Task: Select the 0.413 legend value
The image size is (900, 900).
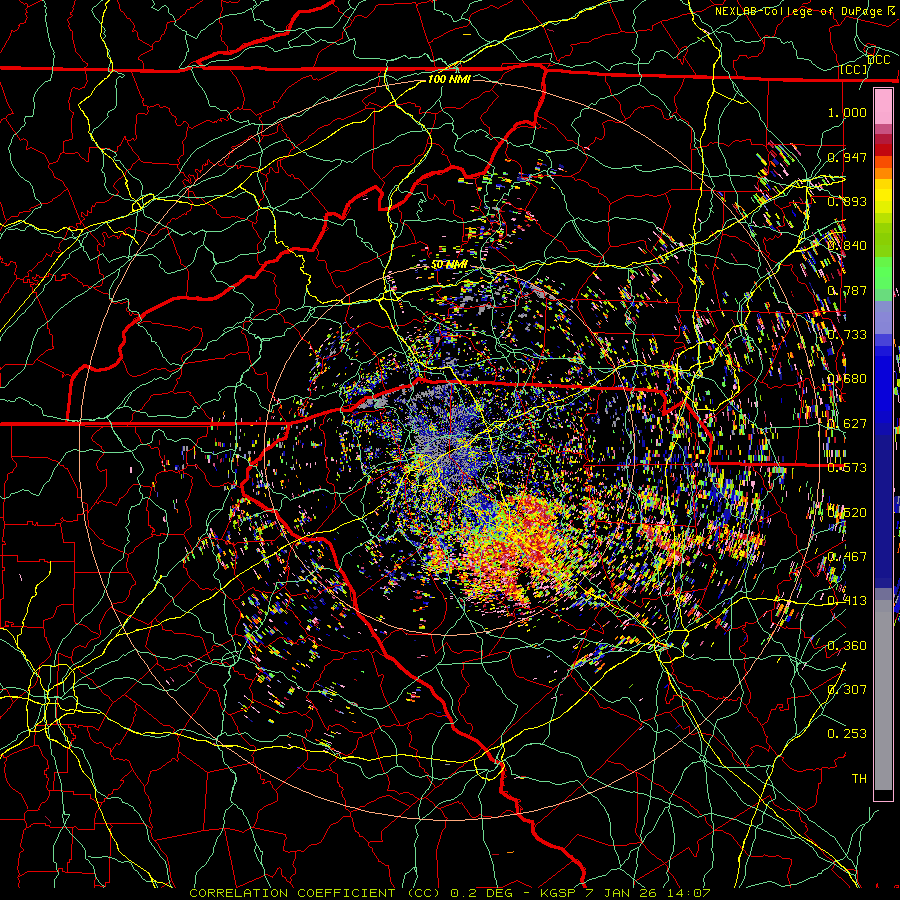Action: (847, 601)
